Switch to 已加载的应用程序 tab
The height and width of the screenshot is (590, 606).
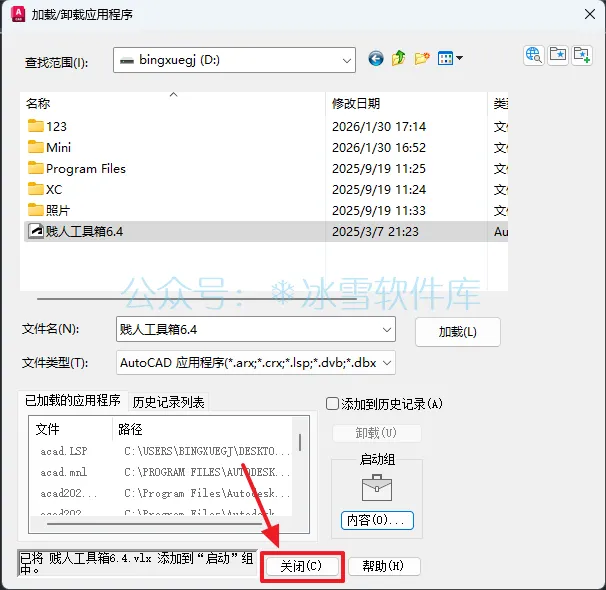tap(73, 401)
